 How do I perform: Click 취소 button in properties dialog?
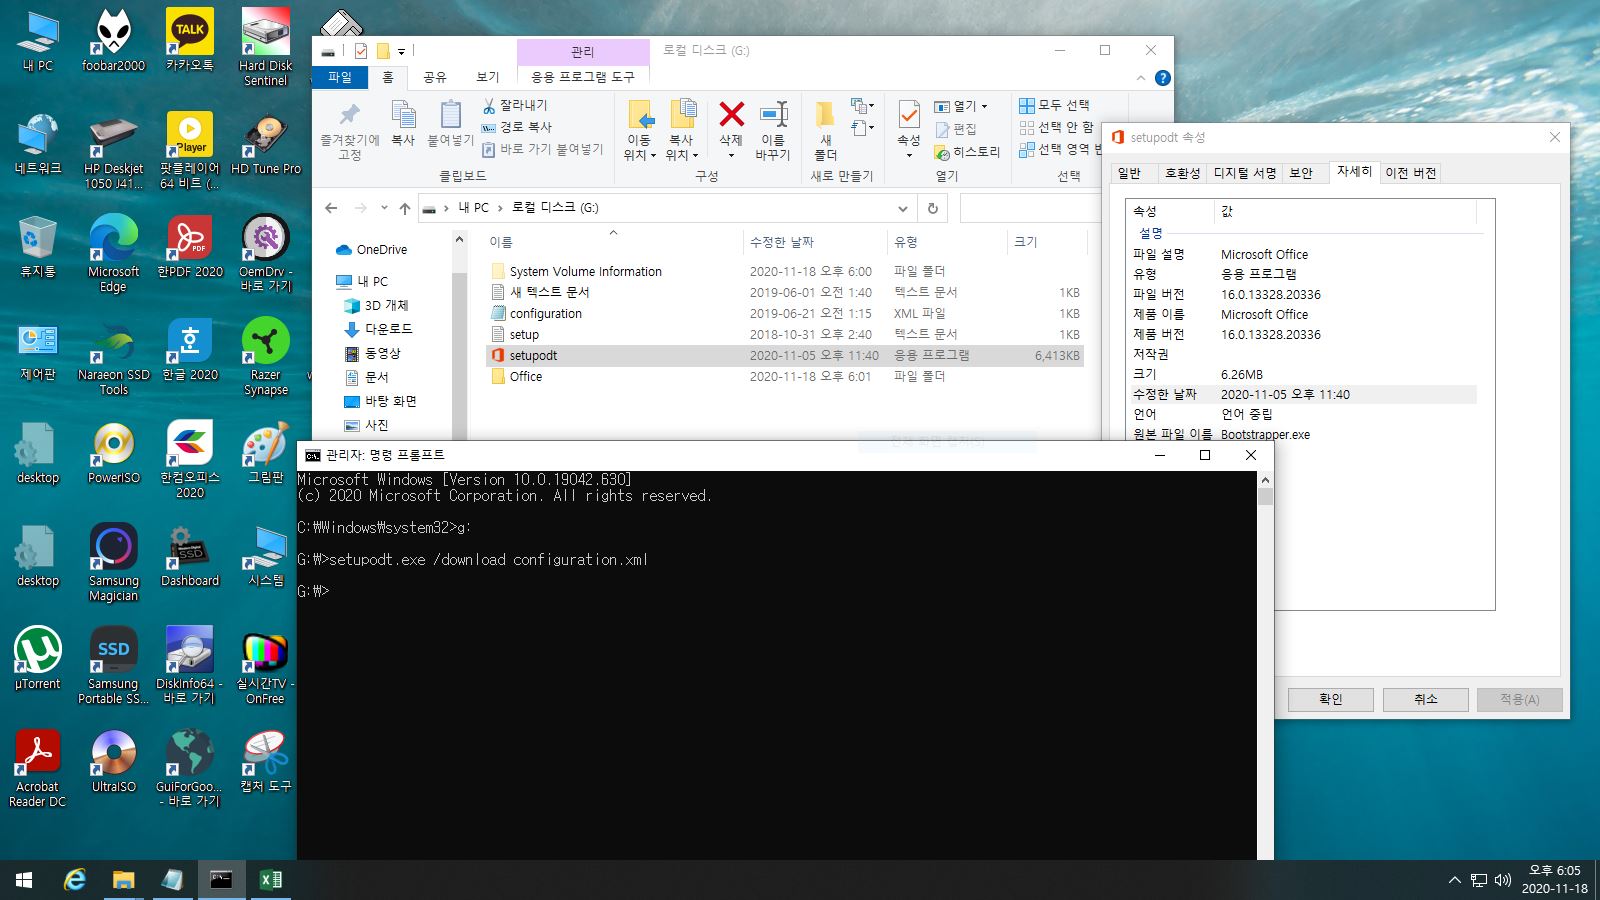point(1425,699)
